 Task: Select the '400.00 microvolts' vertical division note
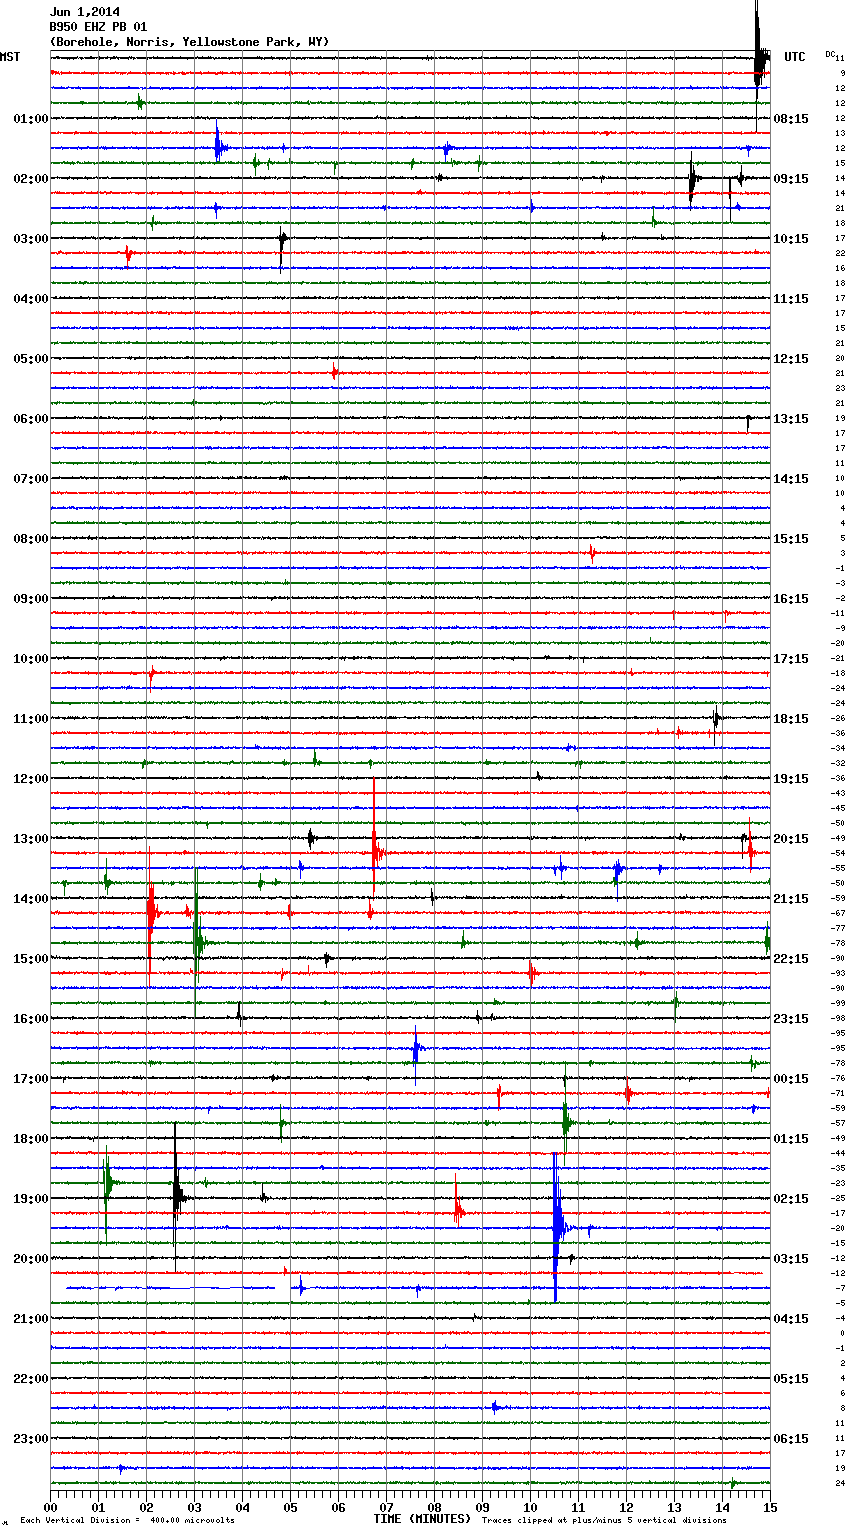coord(192,1520)
